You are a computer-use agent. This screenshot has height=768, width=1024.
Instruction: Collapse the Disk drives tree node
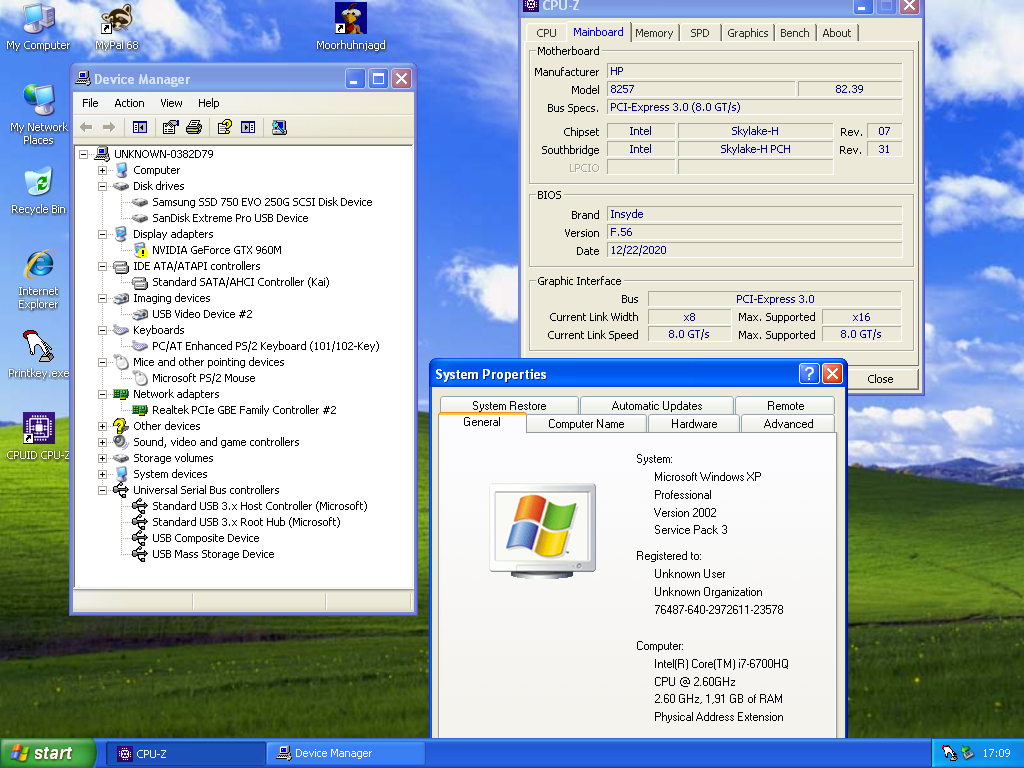(102, 186)
